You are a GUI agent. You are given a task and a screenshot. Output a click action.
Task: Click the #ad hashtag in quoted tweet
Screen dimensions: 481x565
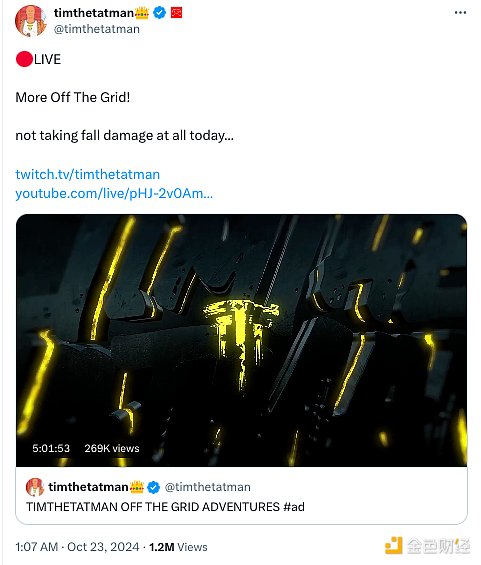pos(294,507)
